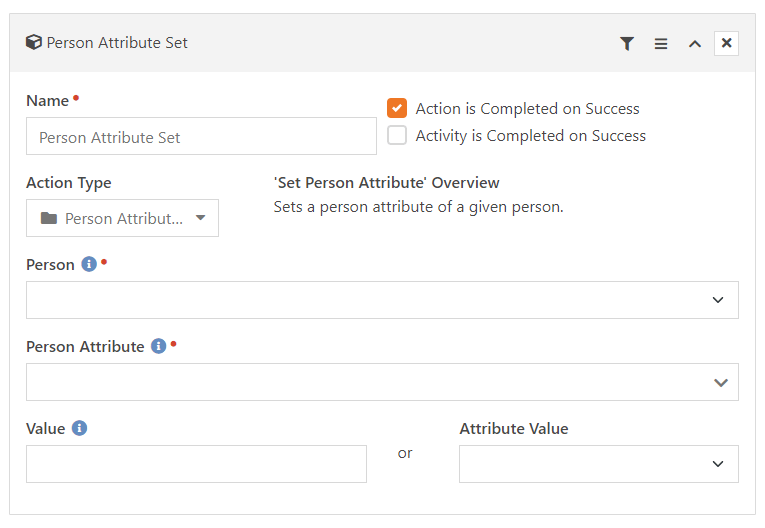Click the Action is Completed on Success label

[x=527, y=108]
